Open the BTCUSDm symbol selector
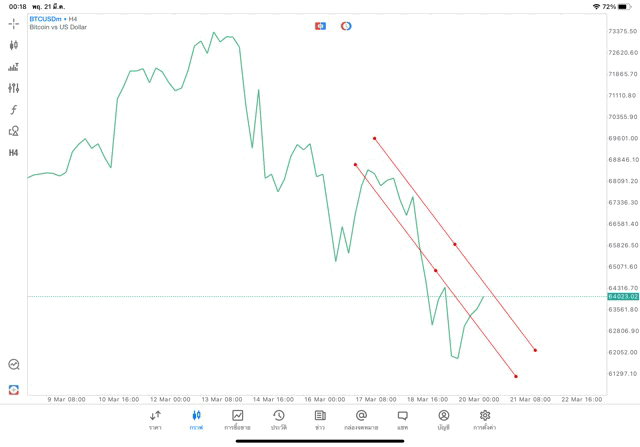Viewport: 640px width, 447px height. 54,18
